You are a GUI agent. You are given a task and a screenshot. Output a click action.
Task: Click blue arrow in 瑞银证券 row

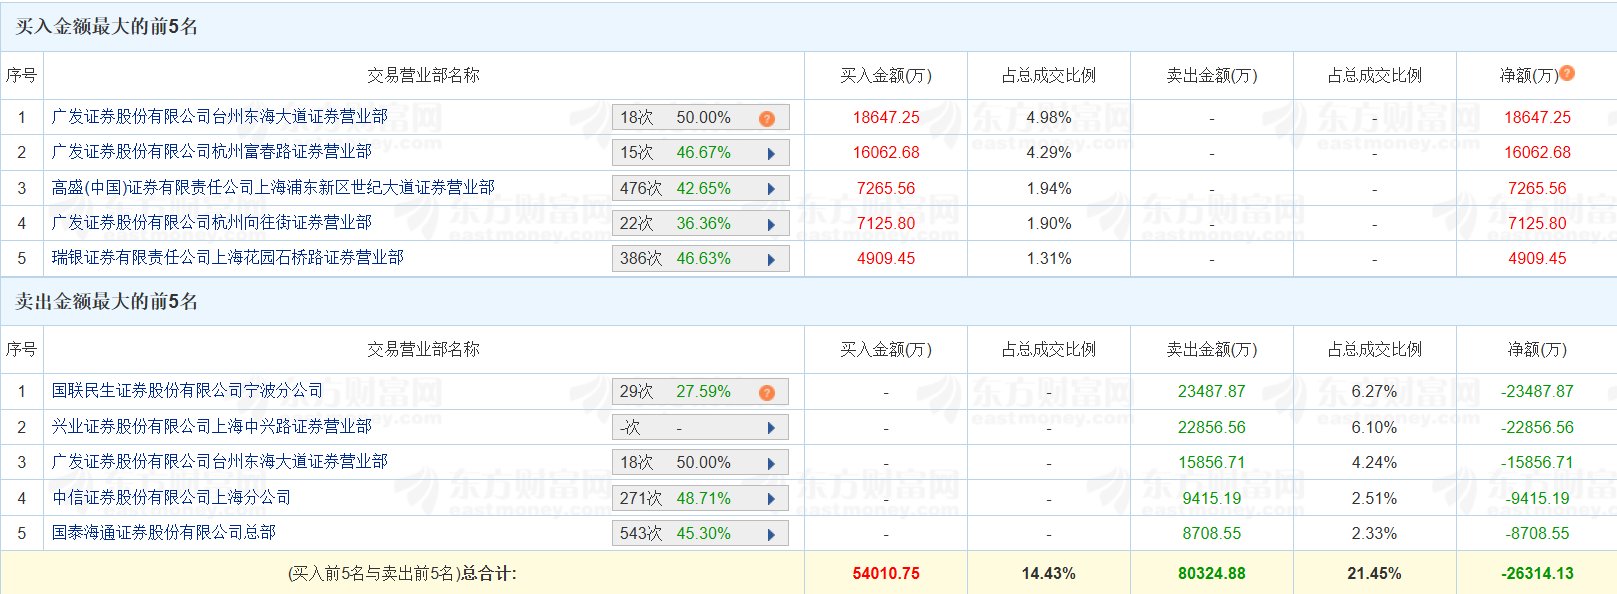(771, 260)
